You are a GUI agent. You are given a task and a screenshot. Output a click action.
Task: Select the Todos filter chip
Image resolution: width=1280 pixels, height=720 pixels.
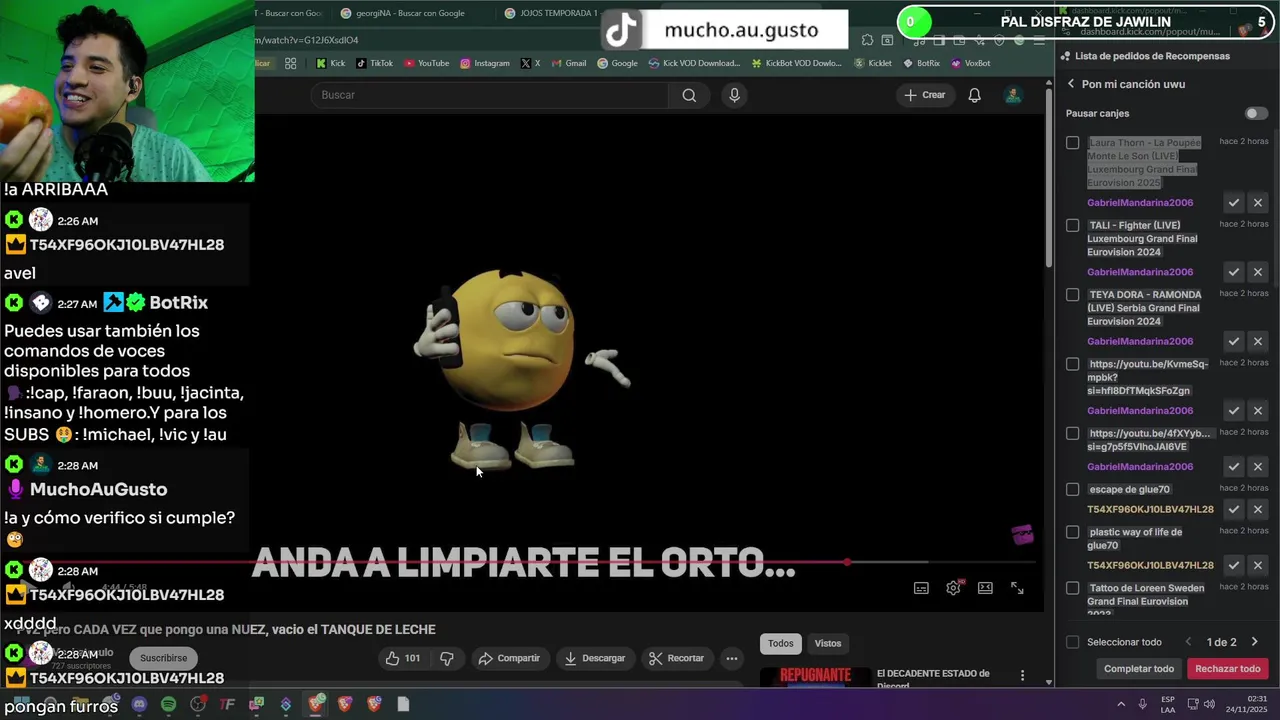pyautogui.click(x=781, y=643)
